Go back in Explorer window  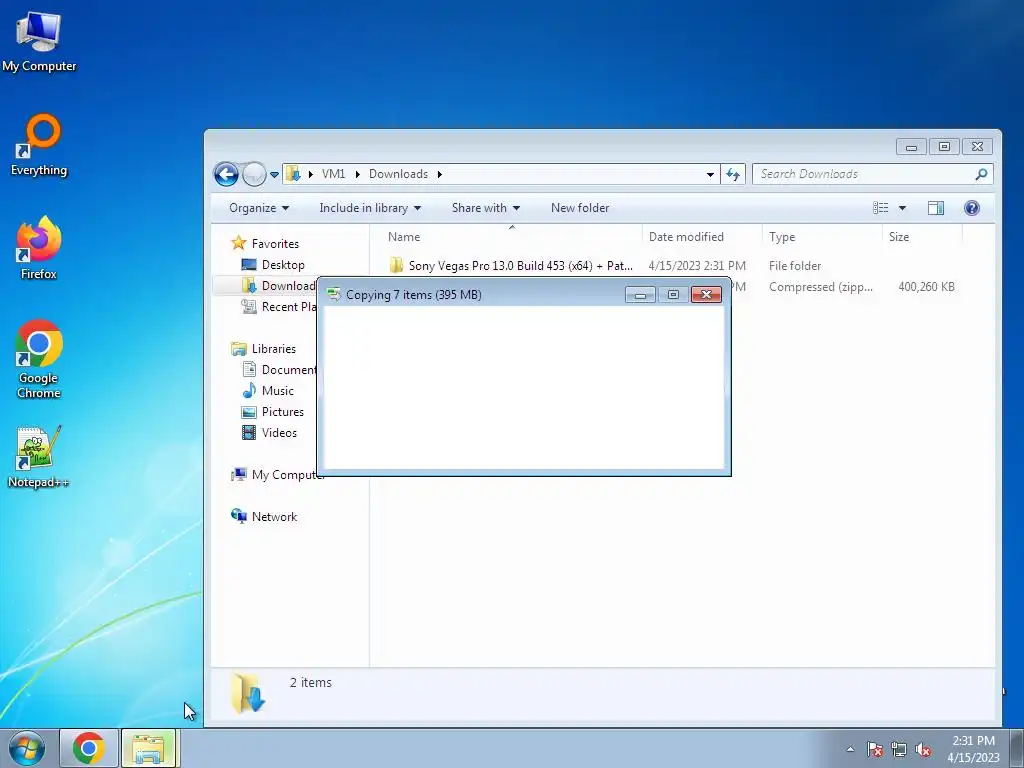[227, 174]
